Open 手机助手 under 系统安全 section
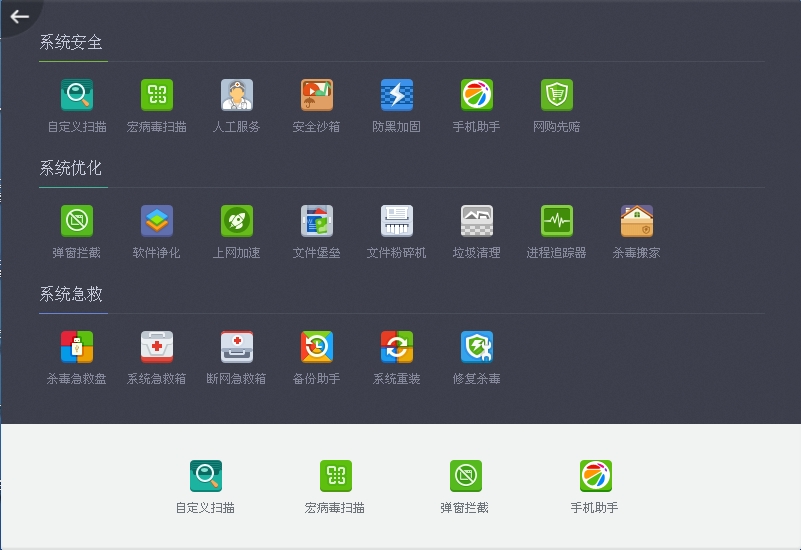Image resolution: width=801 pixels, height=550 pixels. (477, 96)
